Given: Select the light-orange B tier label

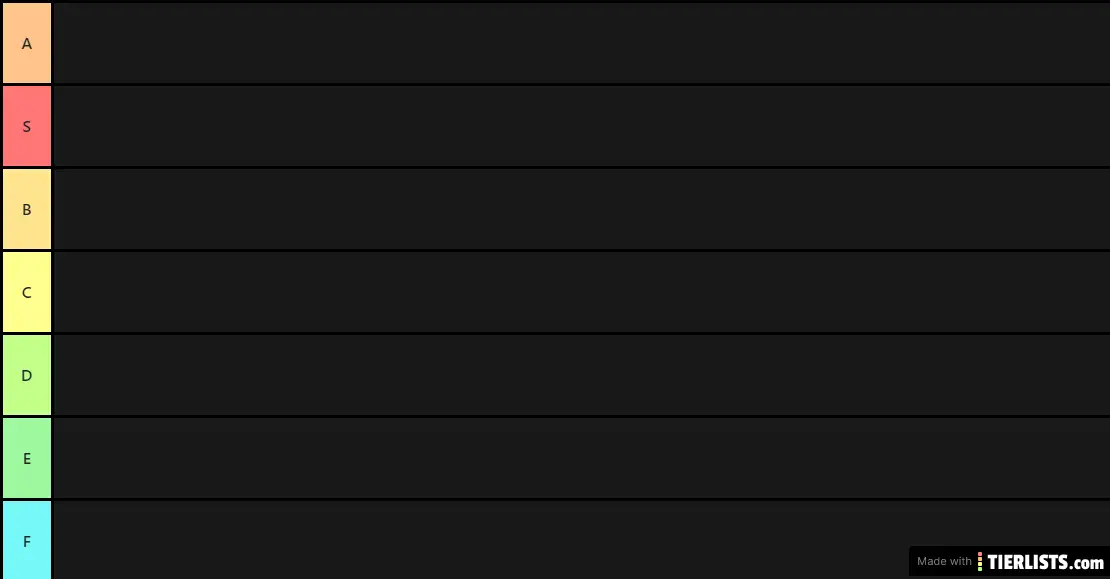Looking at the screenshot, I should (27, 210).
